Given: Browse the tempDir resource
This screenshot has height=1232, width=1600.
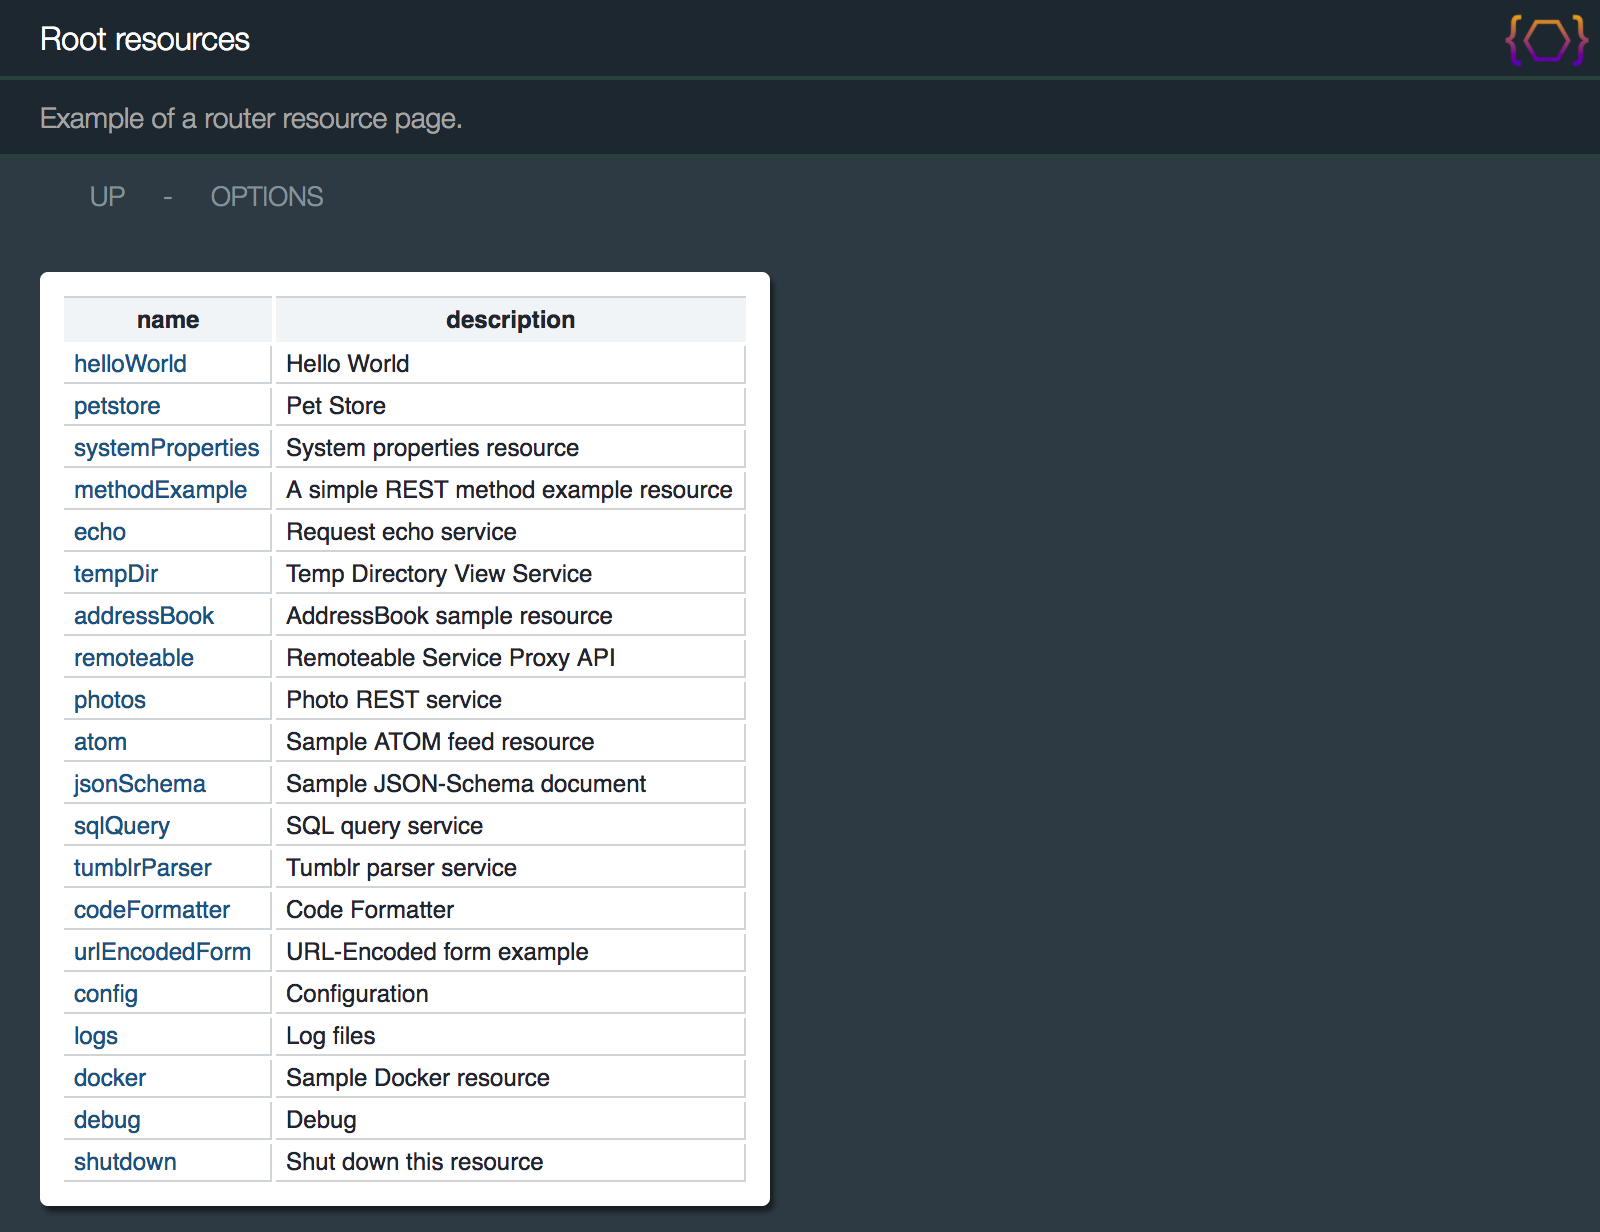Looking at the screenshot, I should 116,574.
